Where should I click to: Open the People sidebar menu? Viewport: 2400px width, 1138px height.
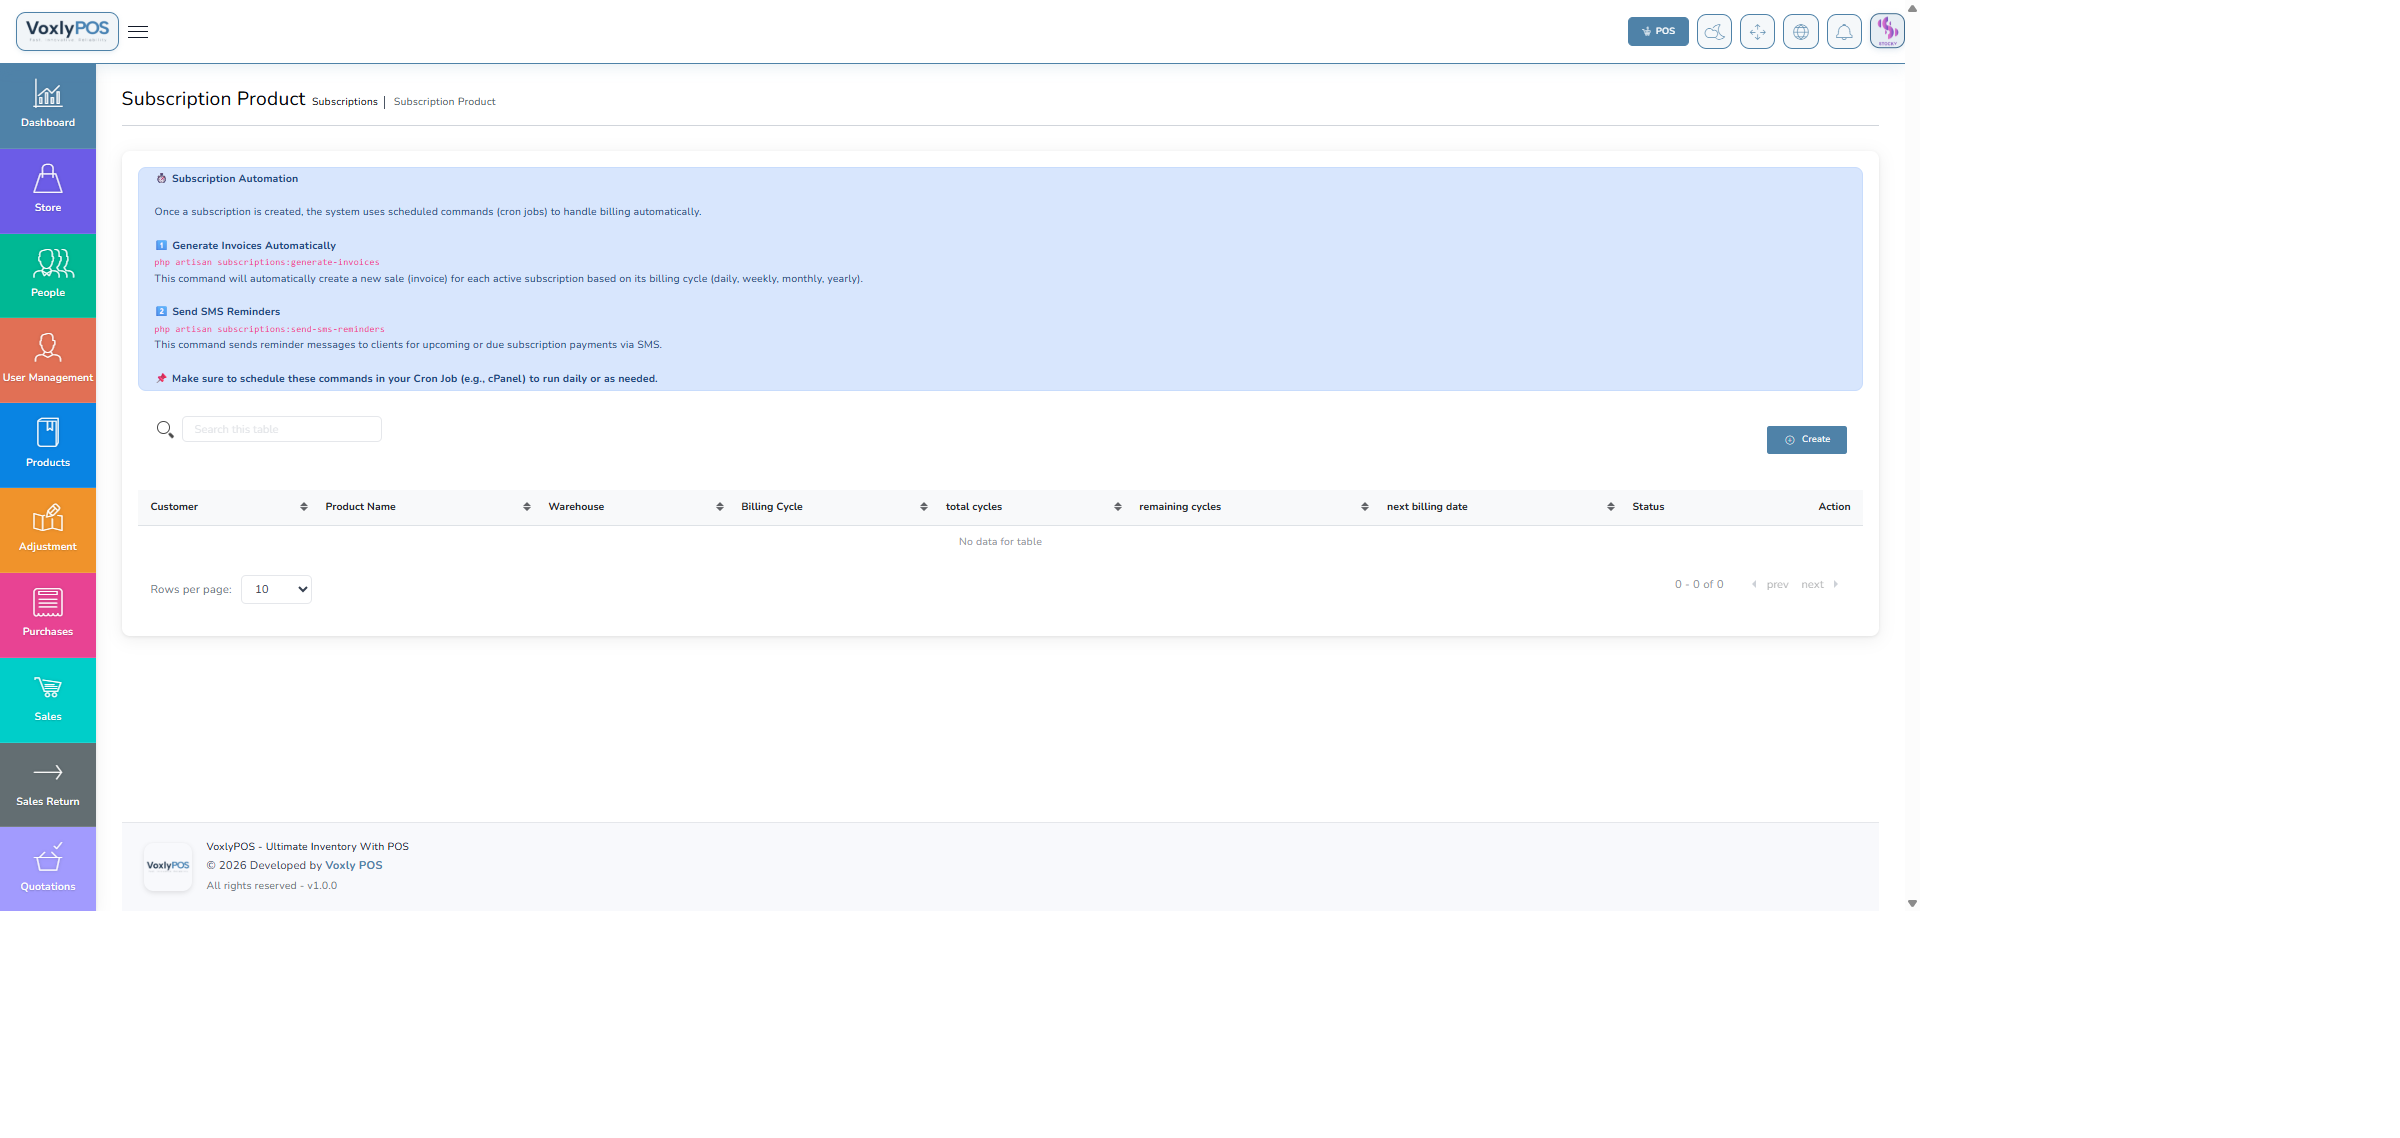tap(48, 276)
